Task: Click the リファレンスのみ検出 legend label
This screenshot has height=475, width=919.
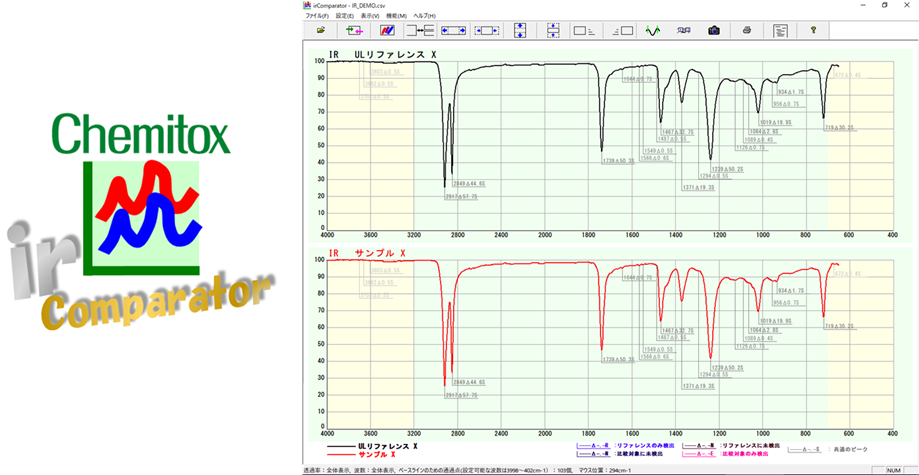Action: tap(644, 446)
